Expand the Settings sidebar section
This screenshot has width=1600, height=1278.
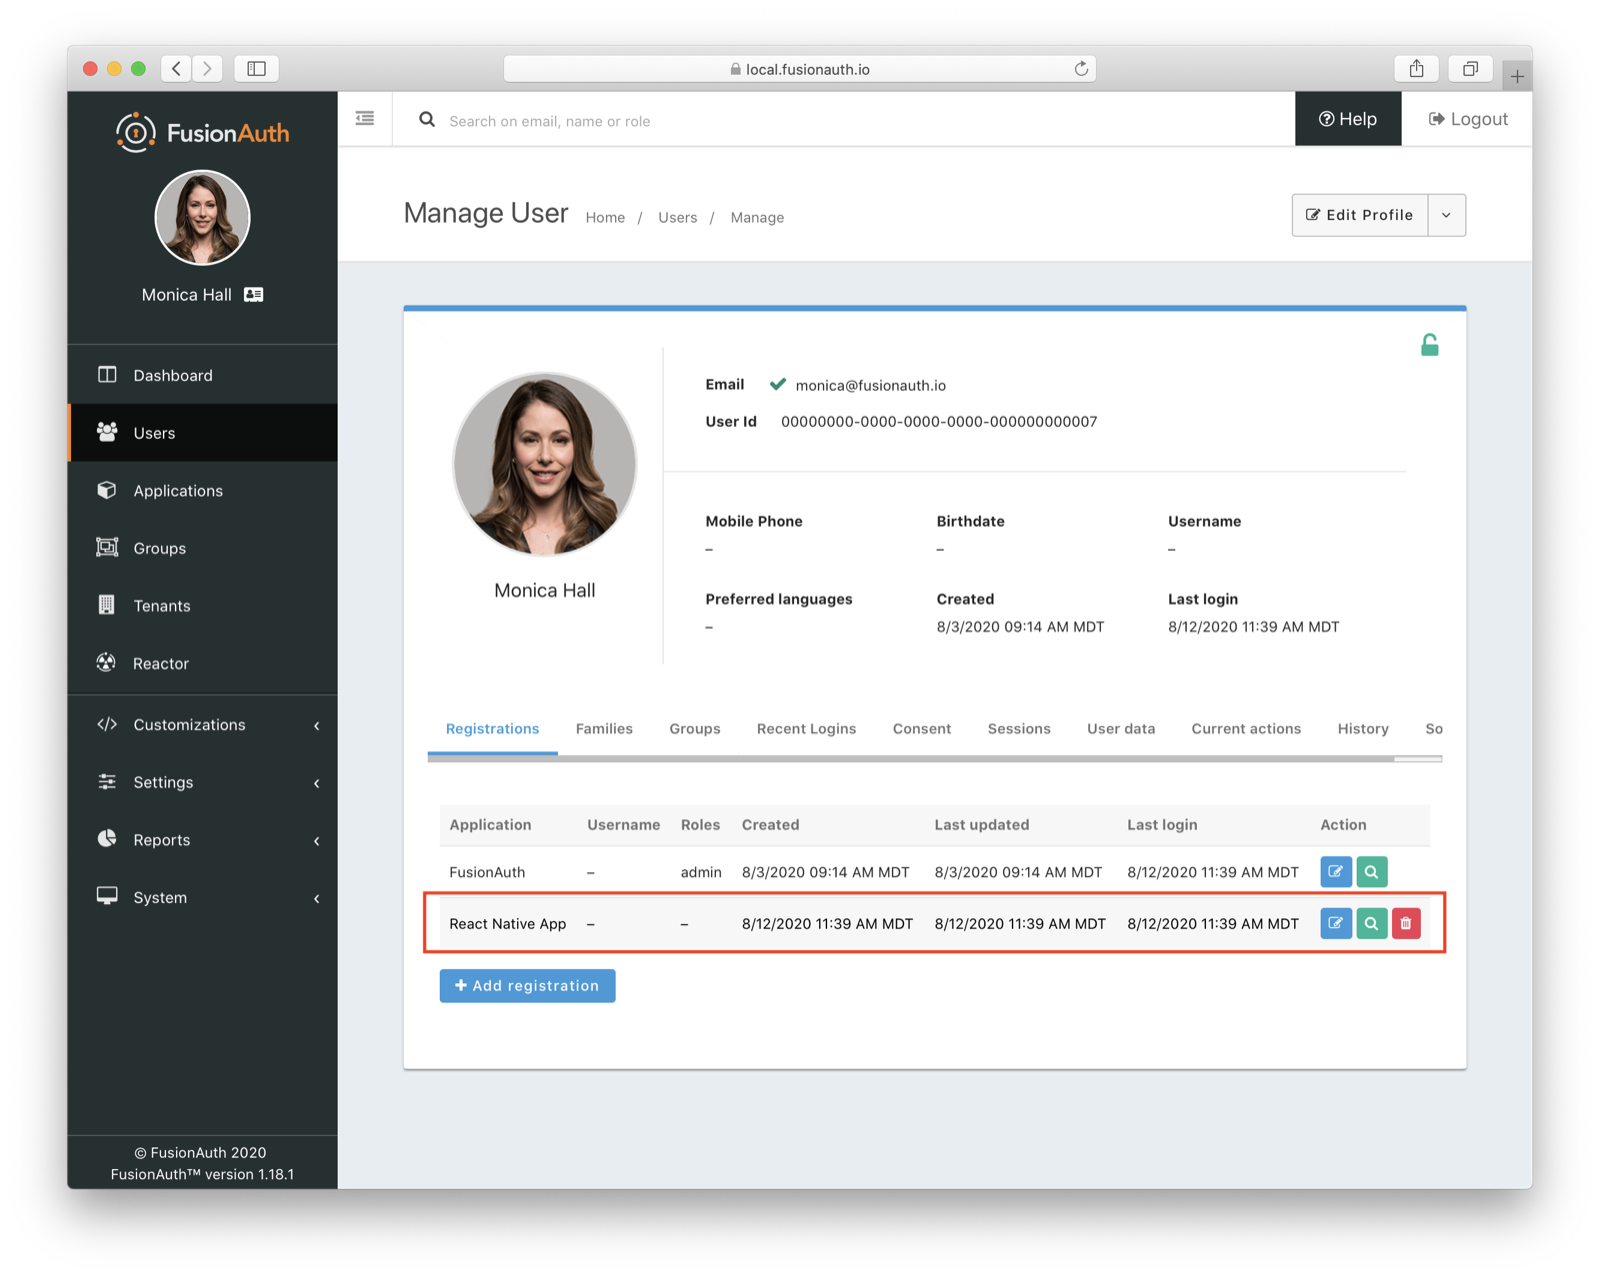click(203, 782)
